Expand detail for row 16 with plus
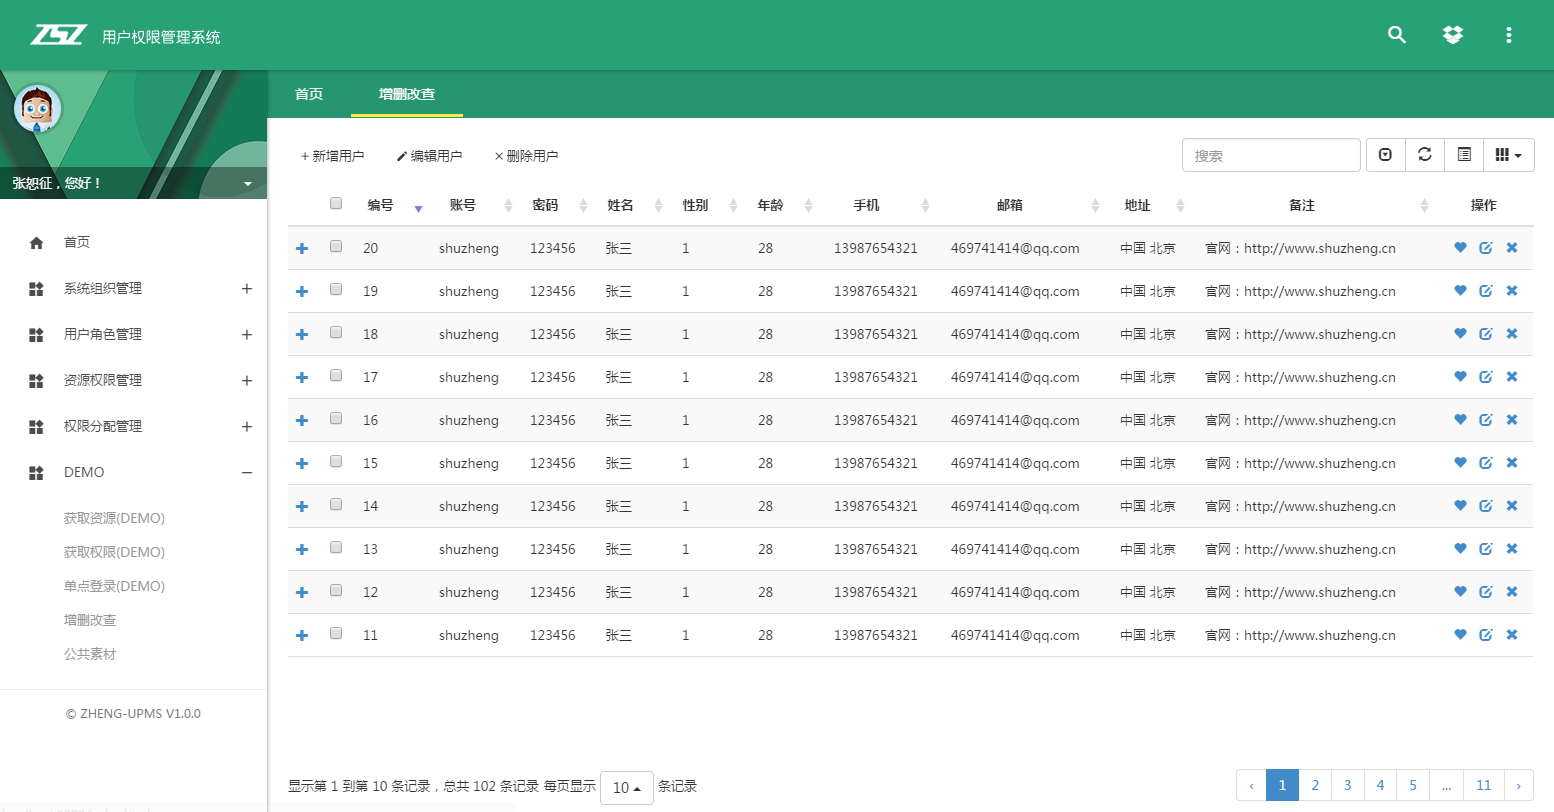 coord(302,420)
